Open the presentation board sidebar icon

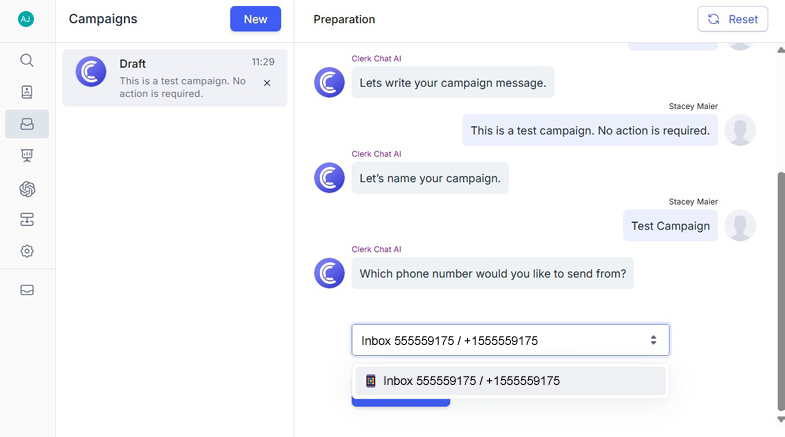[x=27, y=156]
